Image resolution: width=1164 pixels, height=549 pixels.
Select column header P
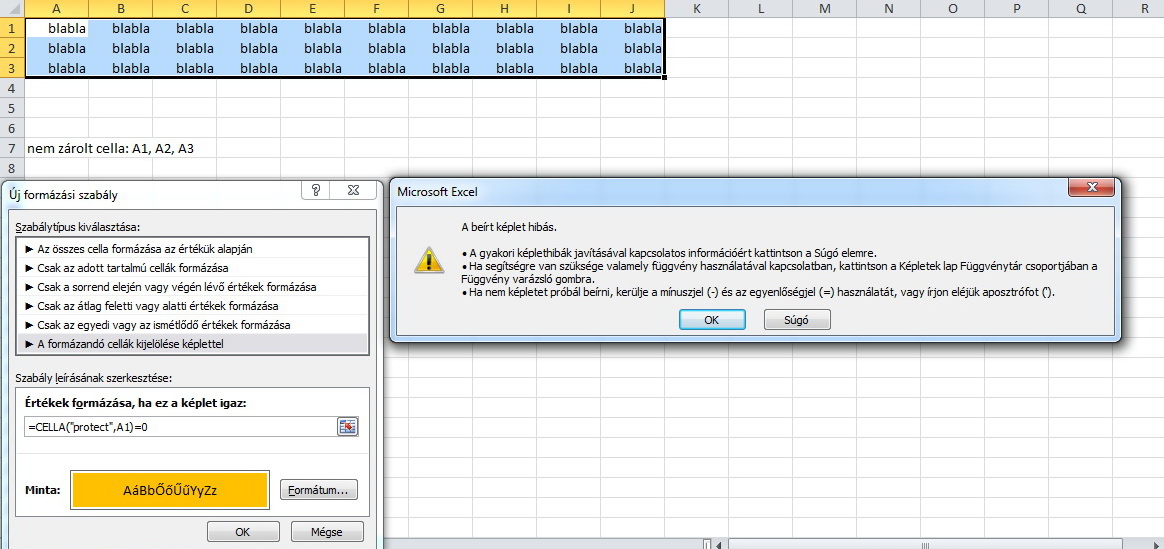click(x=1017, y=9)
